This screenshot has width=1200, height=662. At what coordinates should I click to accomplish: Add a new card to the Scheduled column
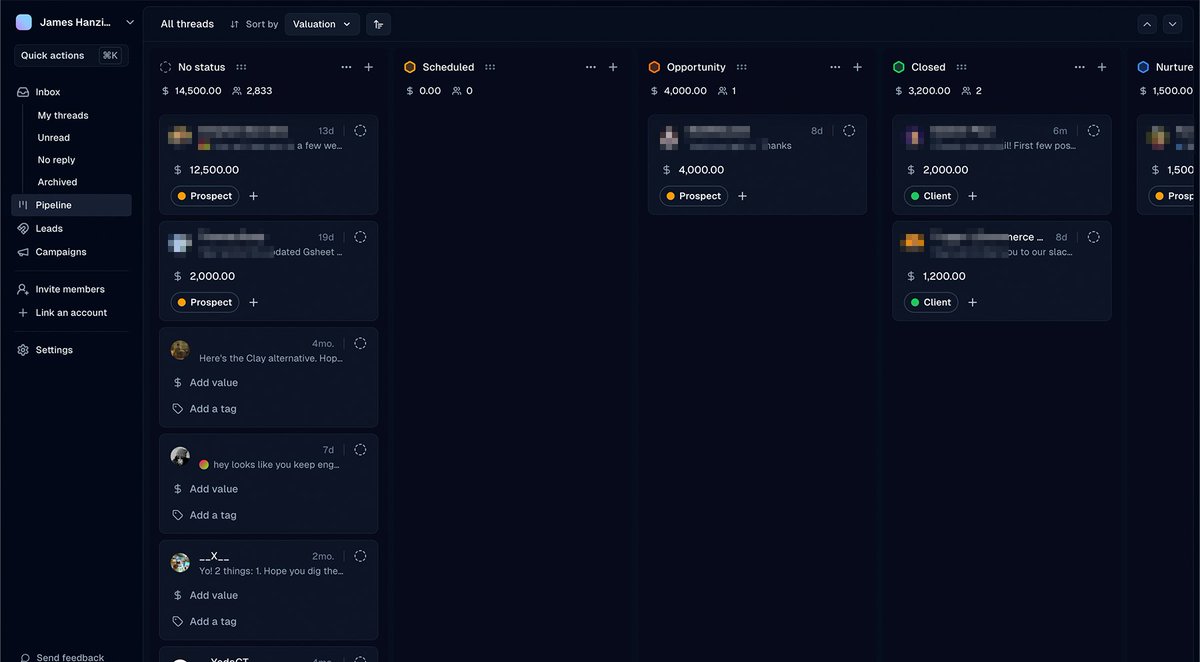612,66
